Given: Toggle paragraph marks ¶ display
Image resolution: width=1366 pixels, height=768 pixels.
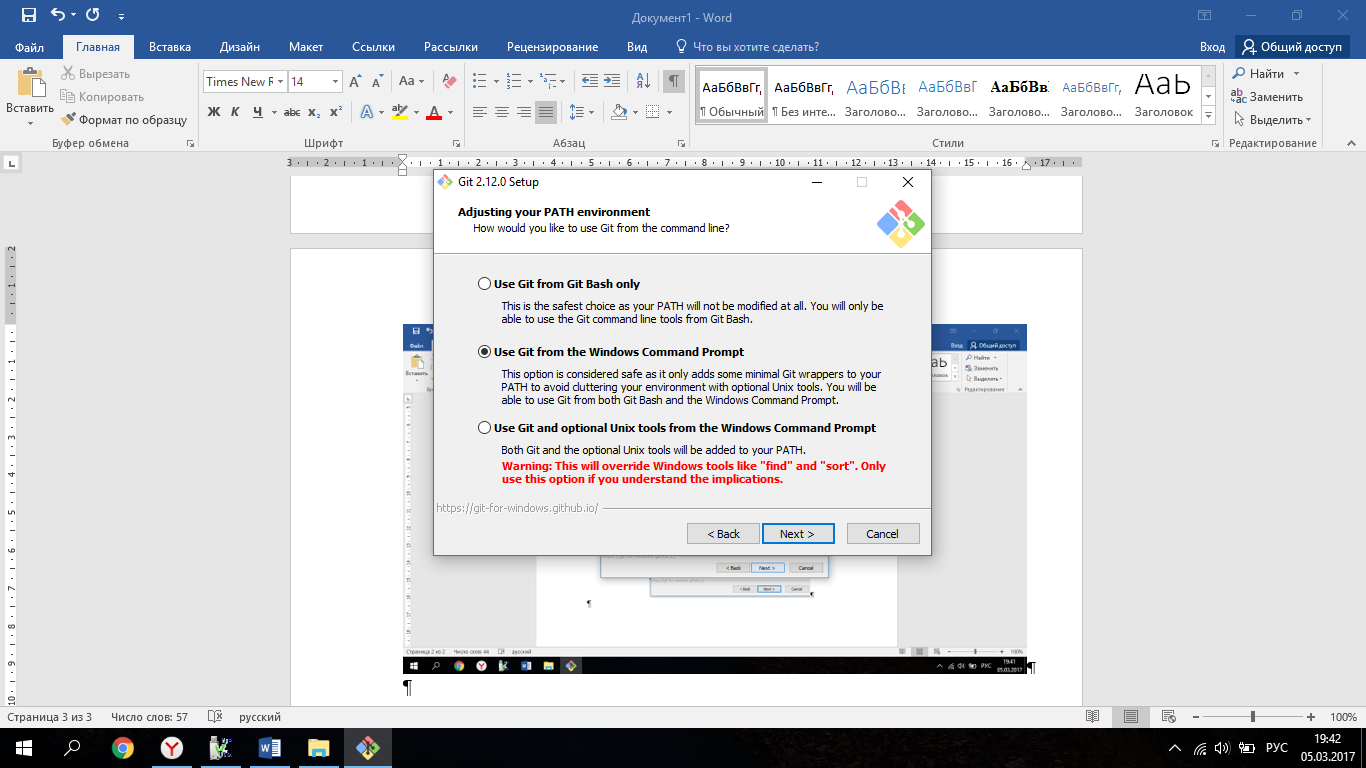Looking at the screenshot, I should click(674, 82).
